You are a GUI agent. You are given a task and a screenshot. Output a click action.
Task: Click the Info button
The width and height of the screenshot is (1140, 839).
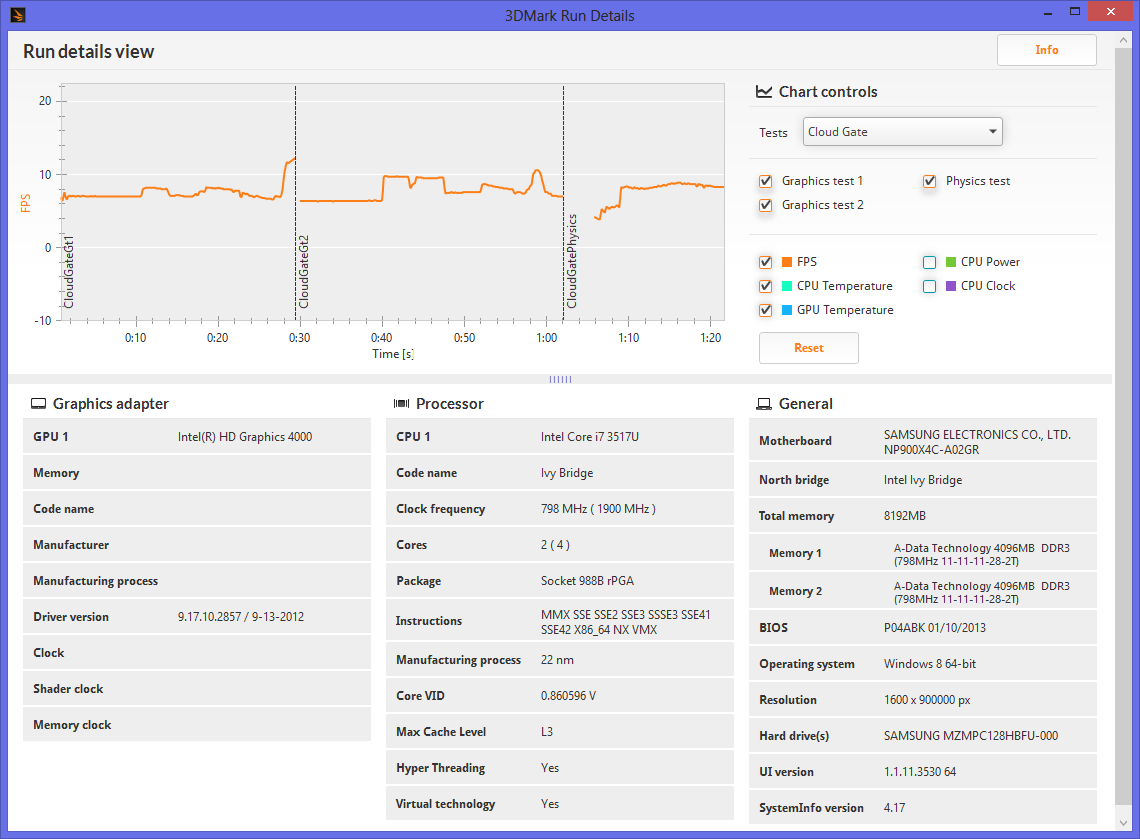coord(1046,49)
